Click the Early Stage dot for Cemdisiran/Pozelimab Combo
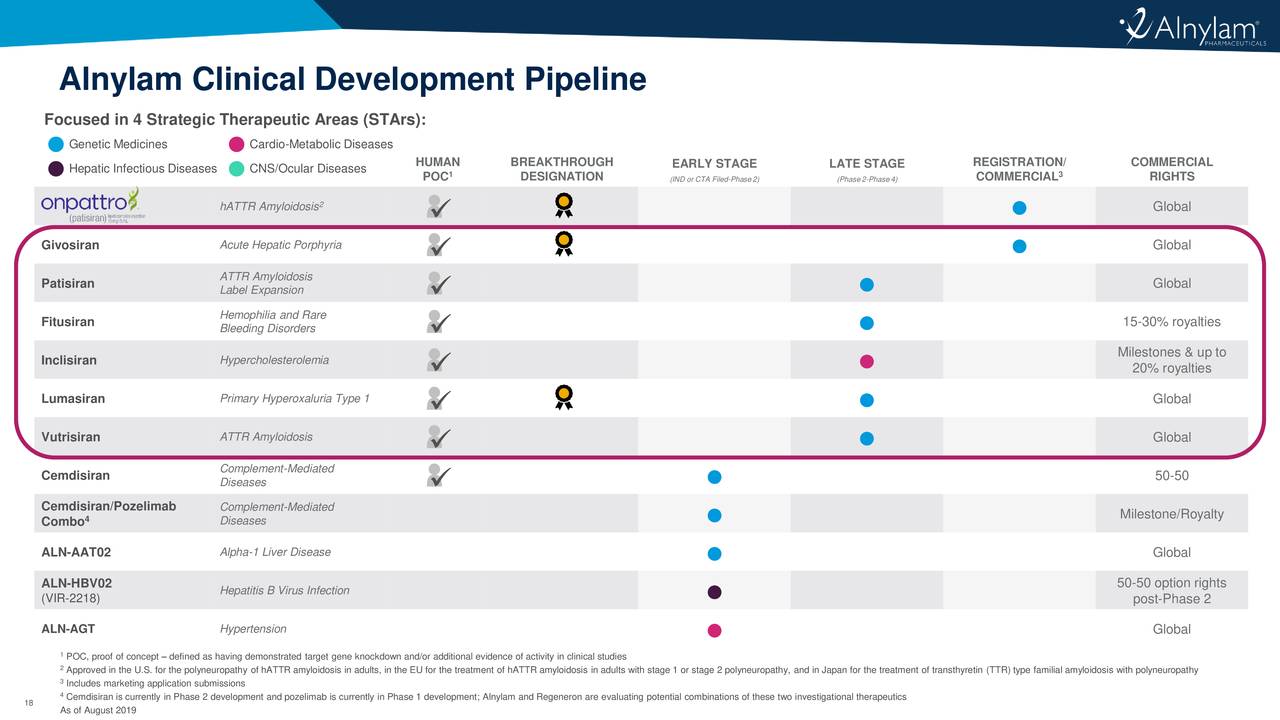 tap(714, 515)
